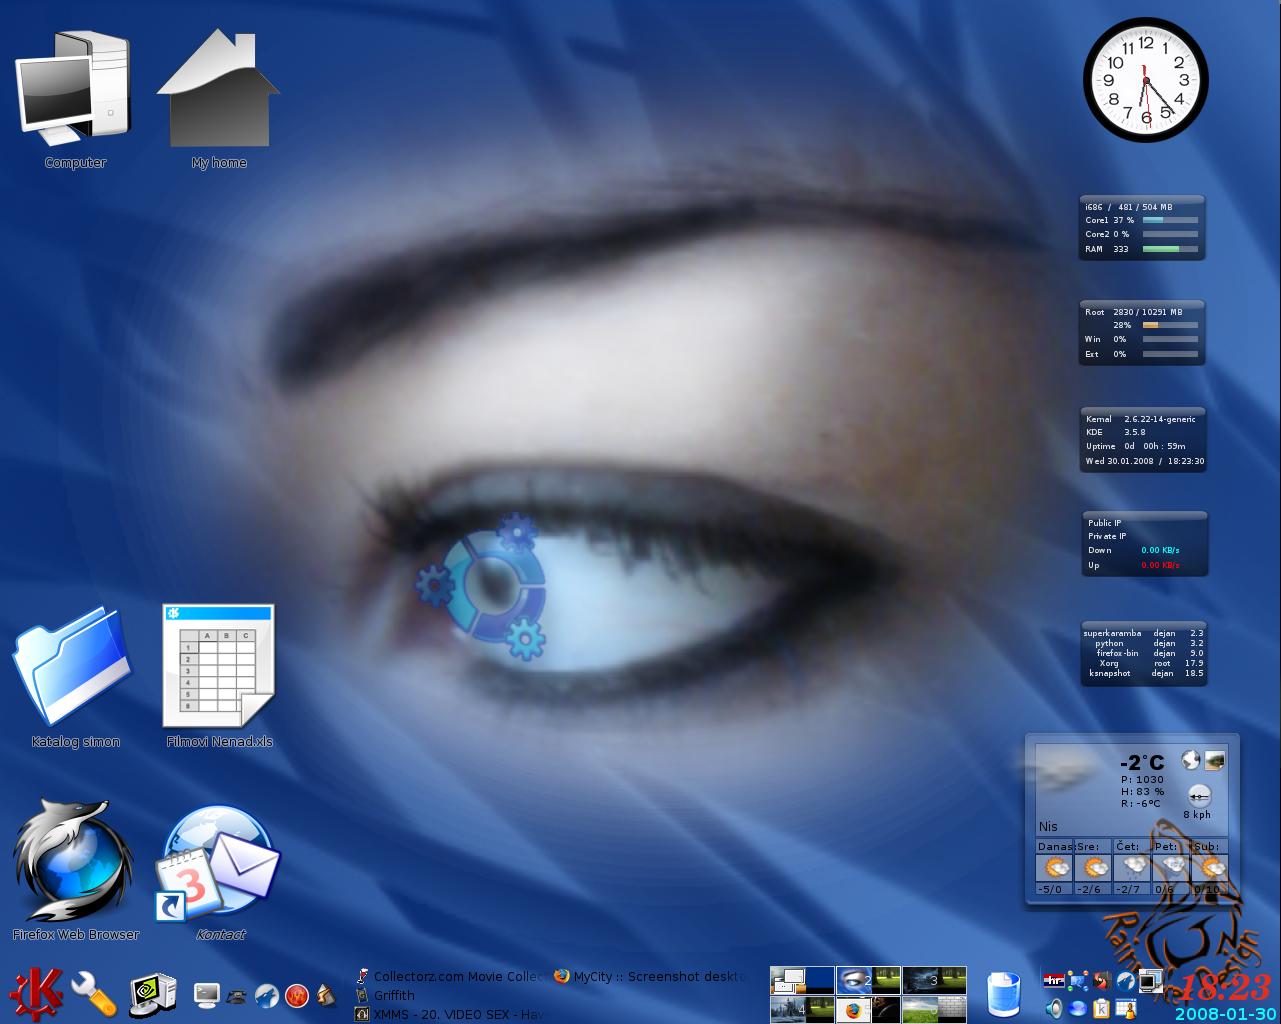
Task: Open the Klipper clipboard tray icon
Action: (1101, 1008)
